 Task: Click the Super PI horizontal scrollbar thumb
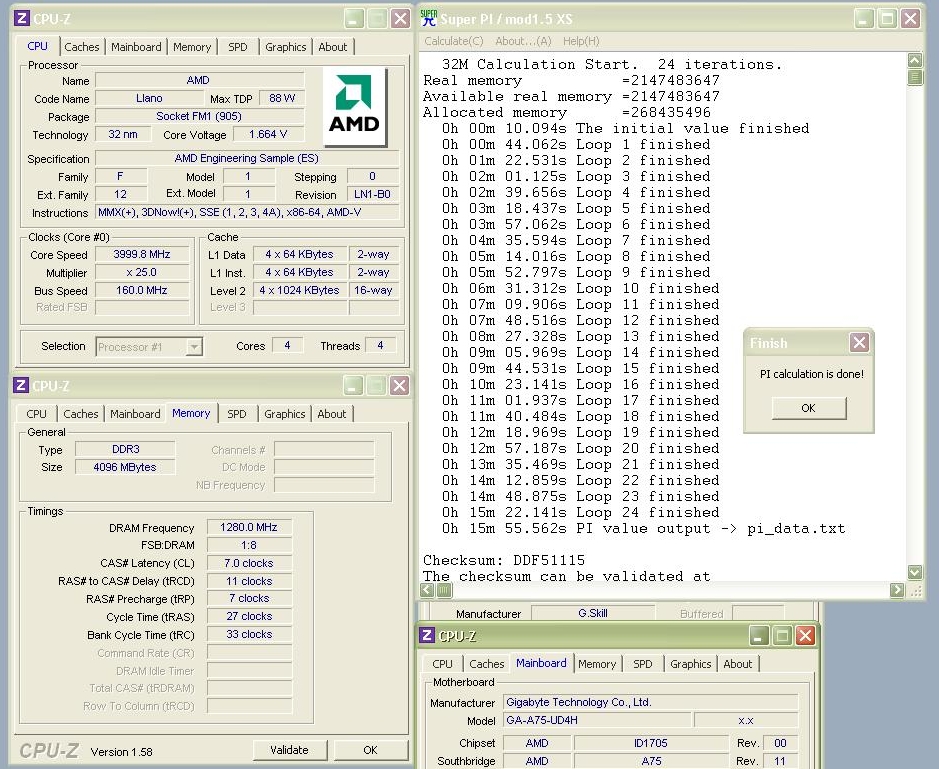[444, 590]
